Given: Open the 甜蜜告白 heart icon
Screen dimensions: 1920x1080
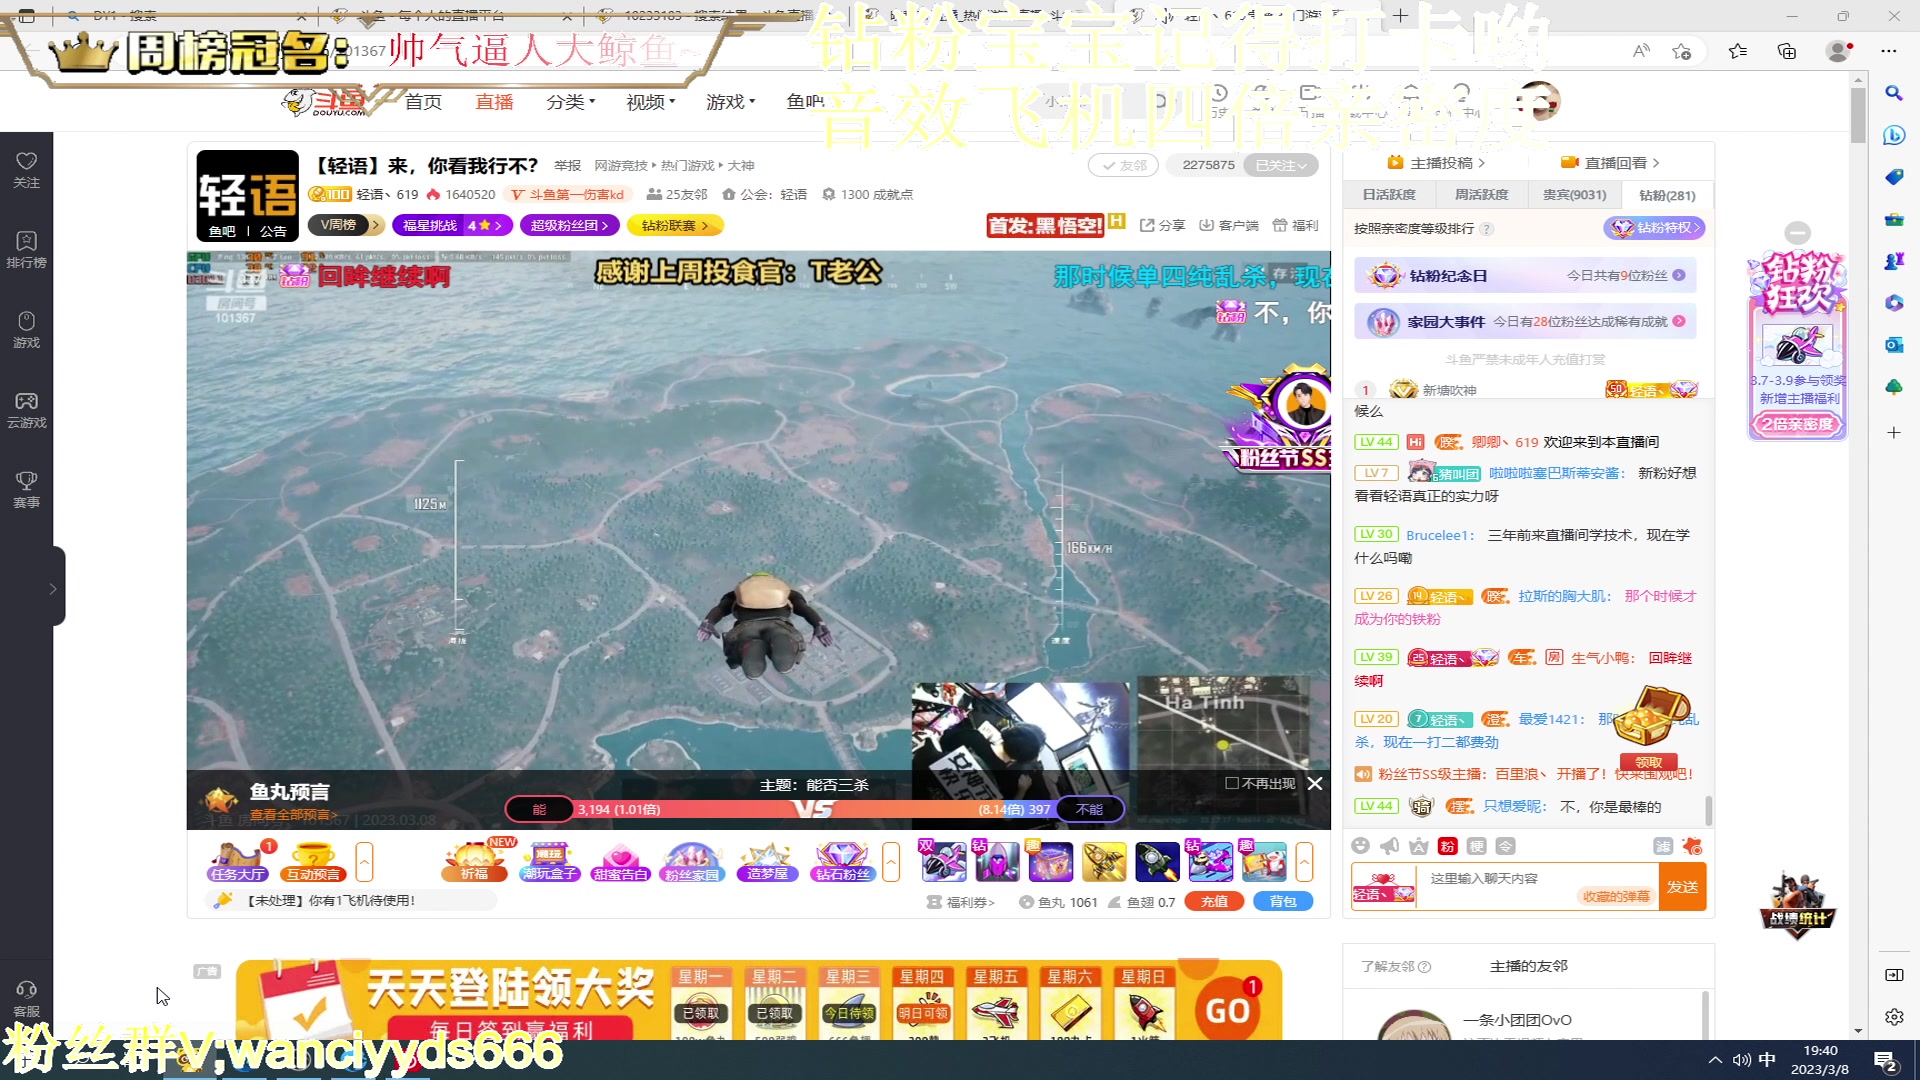Looking at the screenshot, I should click(621, 861).
